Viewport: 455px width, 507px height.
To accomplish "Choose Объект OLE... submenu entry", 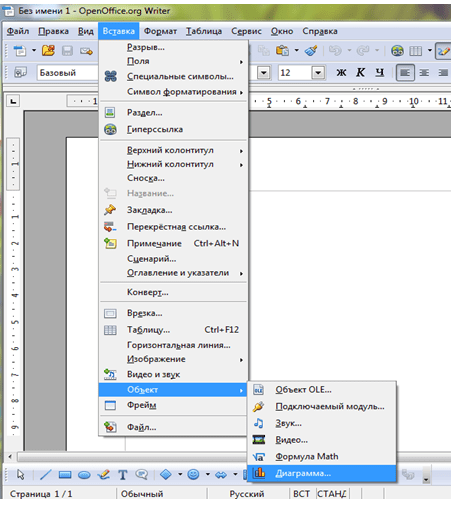I will pyautogui.click(x=322, y=390).
